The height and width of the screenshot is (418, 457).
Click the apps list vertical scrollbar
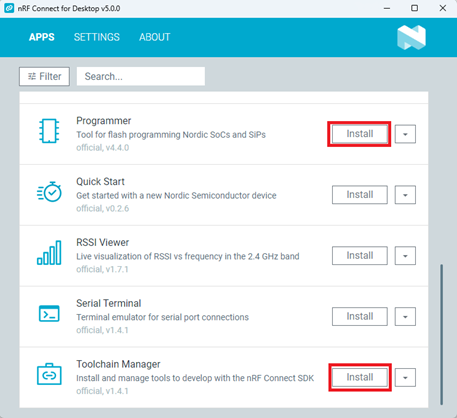coord(442,334)
